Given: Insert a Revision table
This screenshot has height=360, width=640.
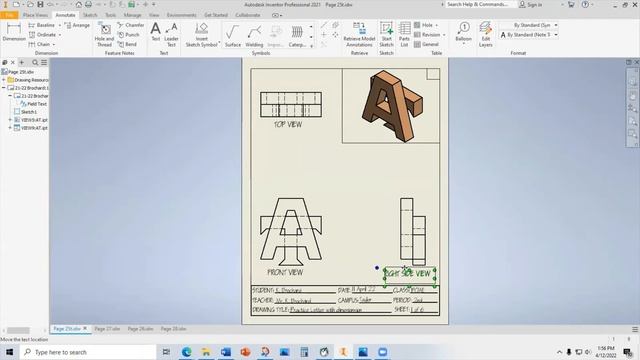Looking at the screenshot, I should (x=427, y=35).
